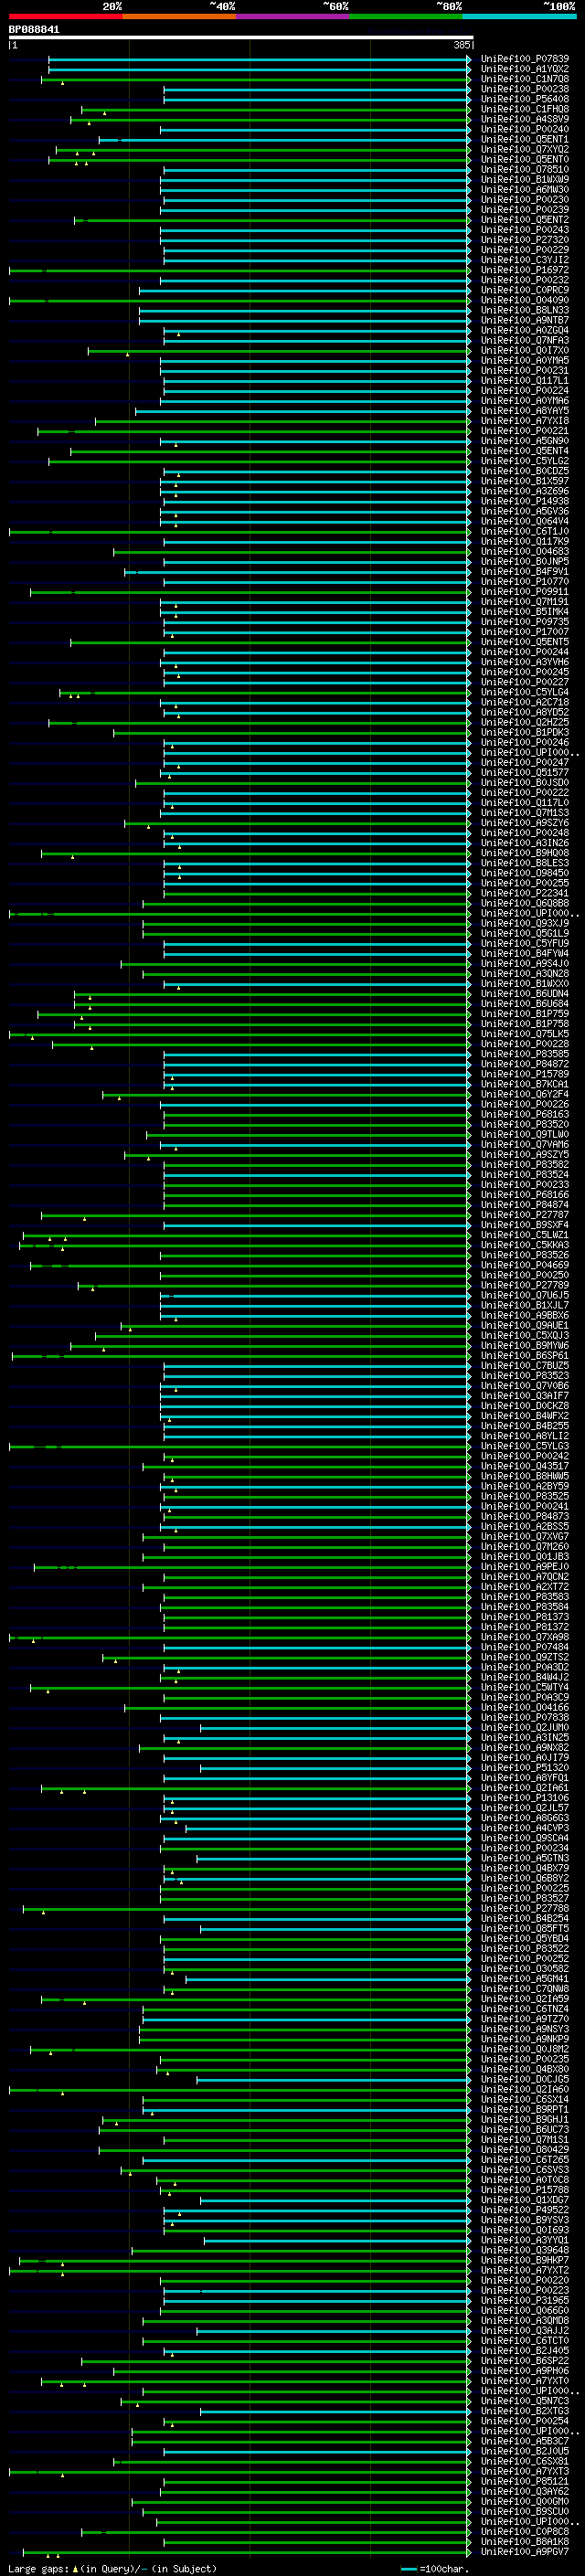The width and height of the screenshot is (585, 2576).
Task: Click the green ~80% identity scale segment
Action: click(x=406, y=16)
